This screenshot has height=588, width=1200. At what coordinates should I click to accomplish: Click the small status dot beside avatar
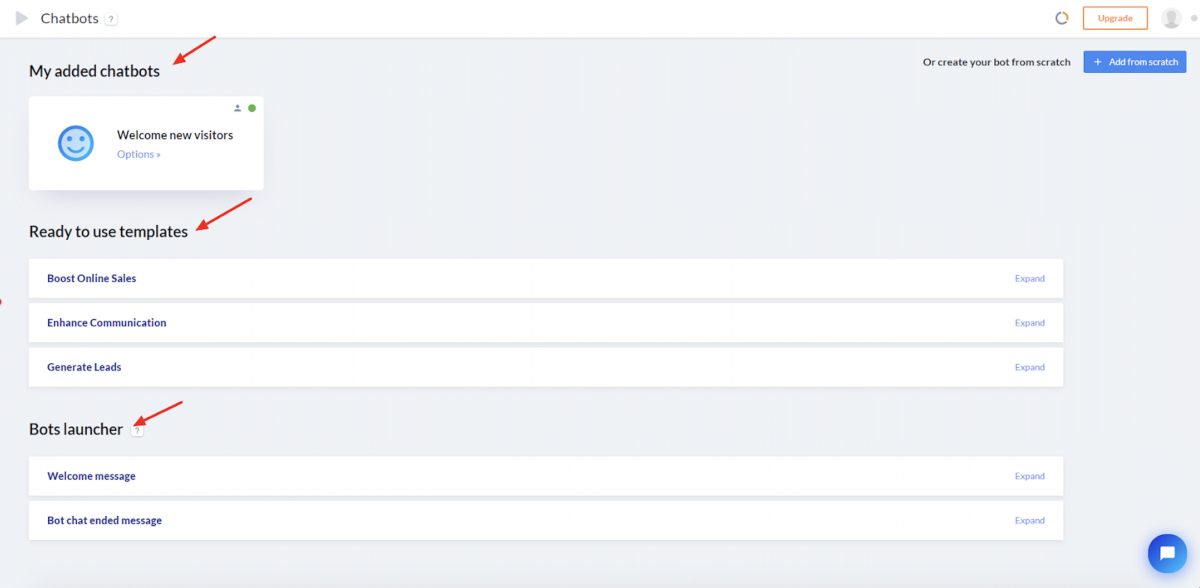point(1192,19)
